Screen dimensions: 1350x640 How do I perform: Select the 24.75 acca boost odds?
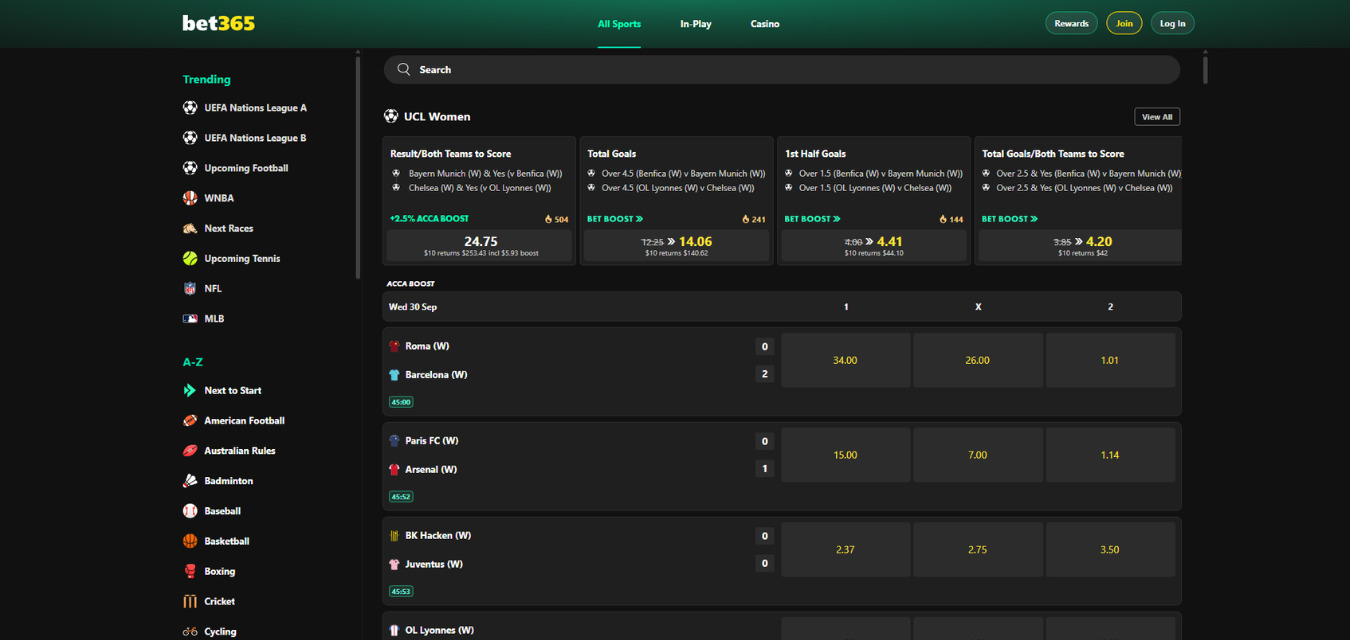tap(480, 246)
